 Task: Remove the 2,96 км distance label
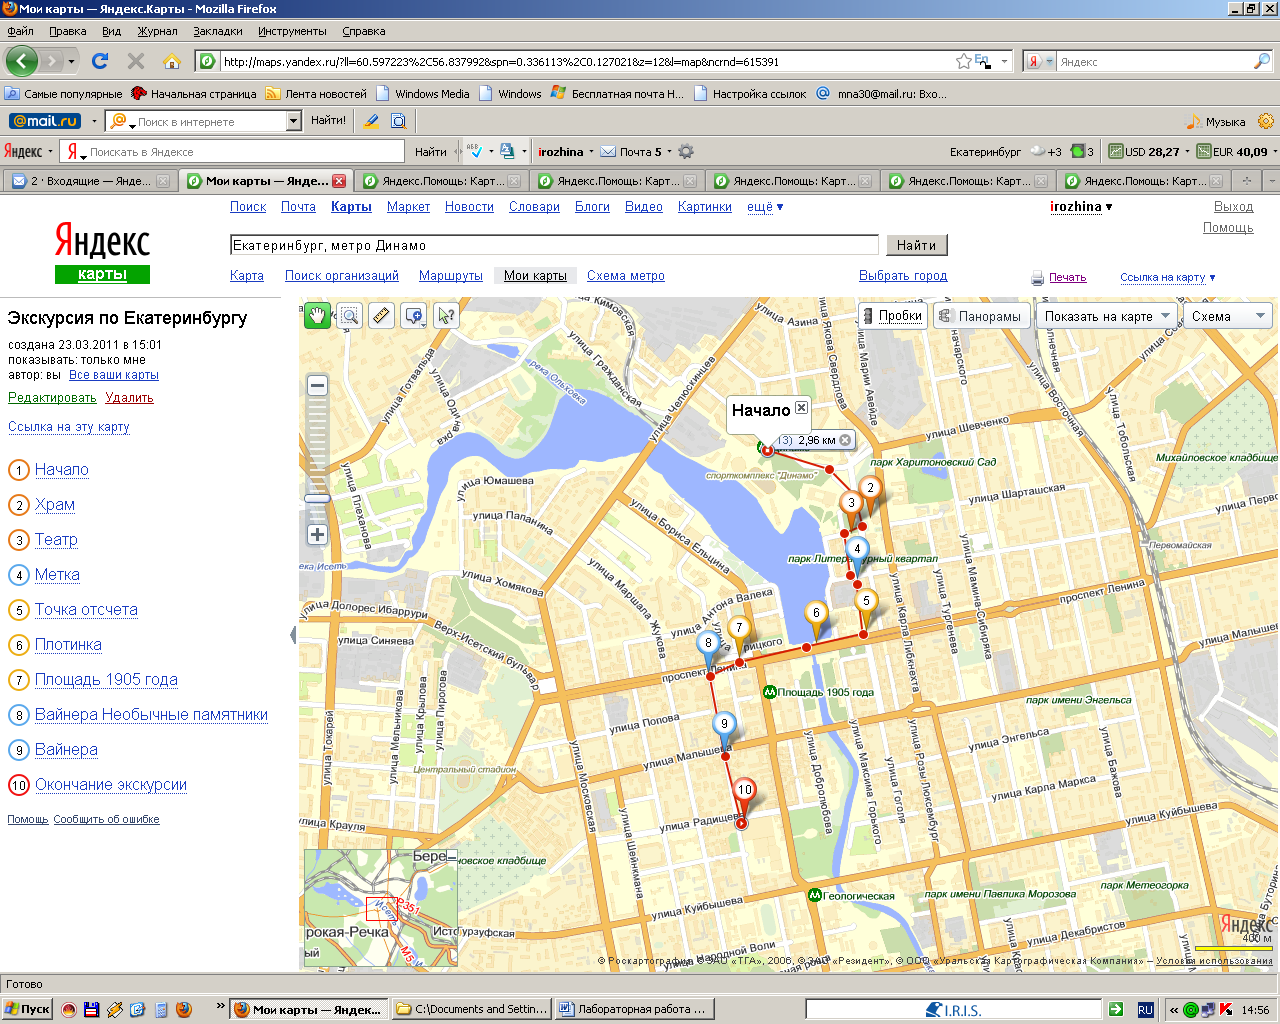click(845, 440)
